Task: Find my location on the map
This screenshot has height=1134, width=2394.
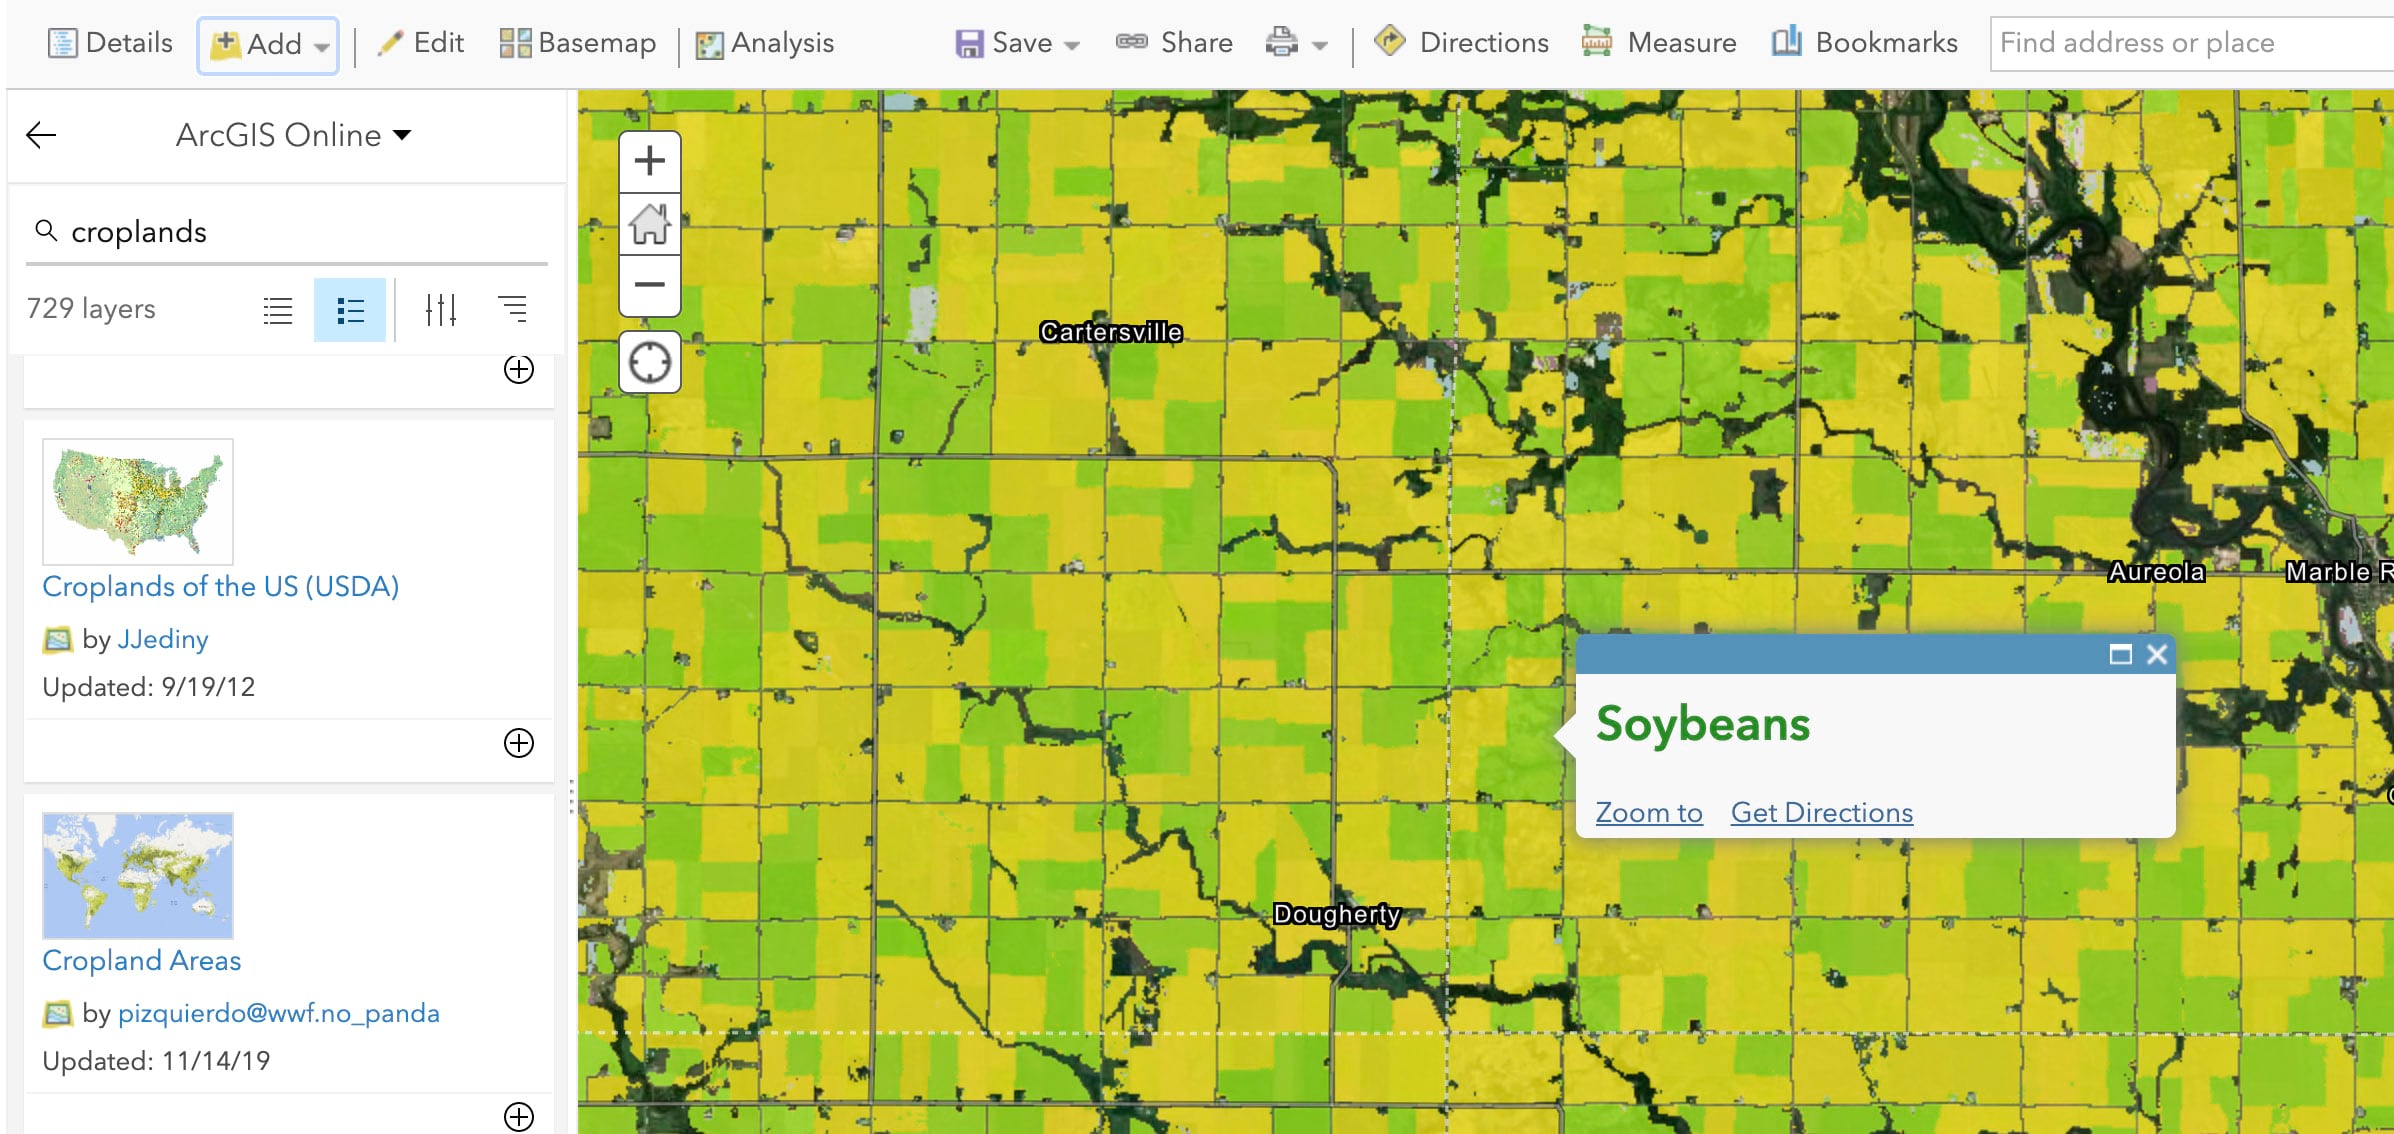Action: (x=650, y=362)
